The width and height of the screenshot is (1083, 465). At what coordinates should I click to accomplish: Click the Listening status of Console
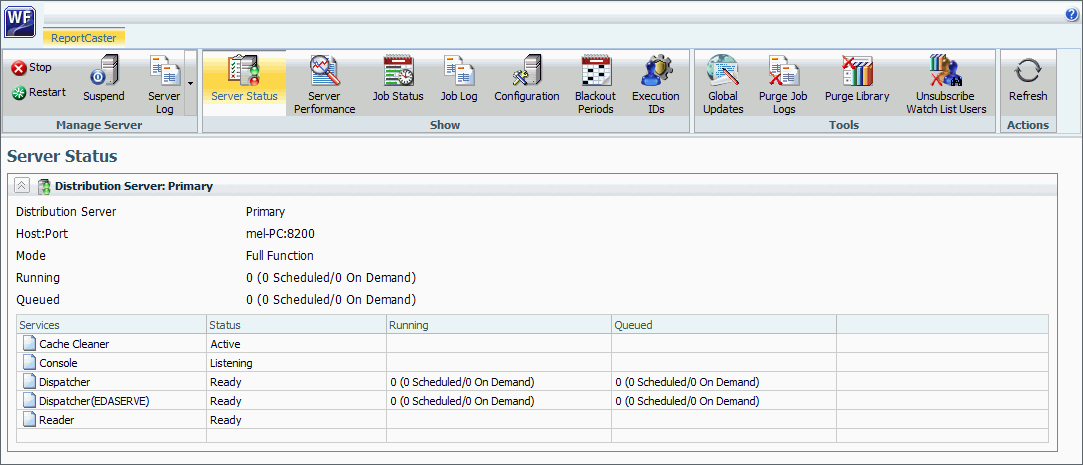click(x=231, y=363)
